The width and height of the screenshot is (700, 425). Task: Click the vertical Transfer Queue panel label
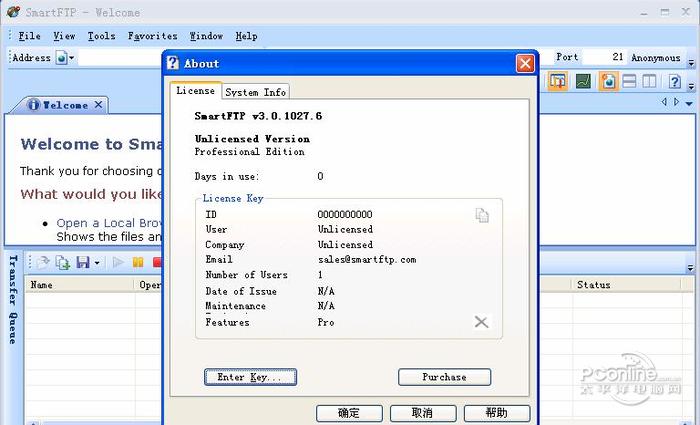[13, 299]
